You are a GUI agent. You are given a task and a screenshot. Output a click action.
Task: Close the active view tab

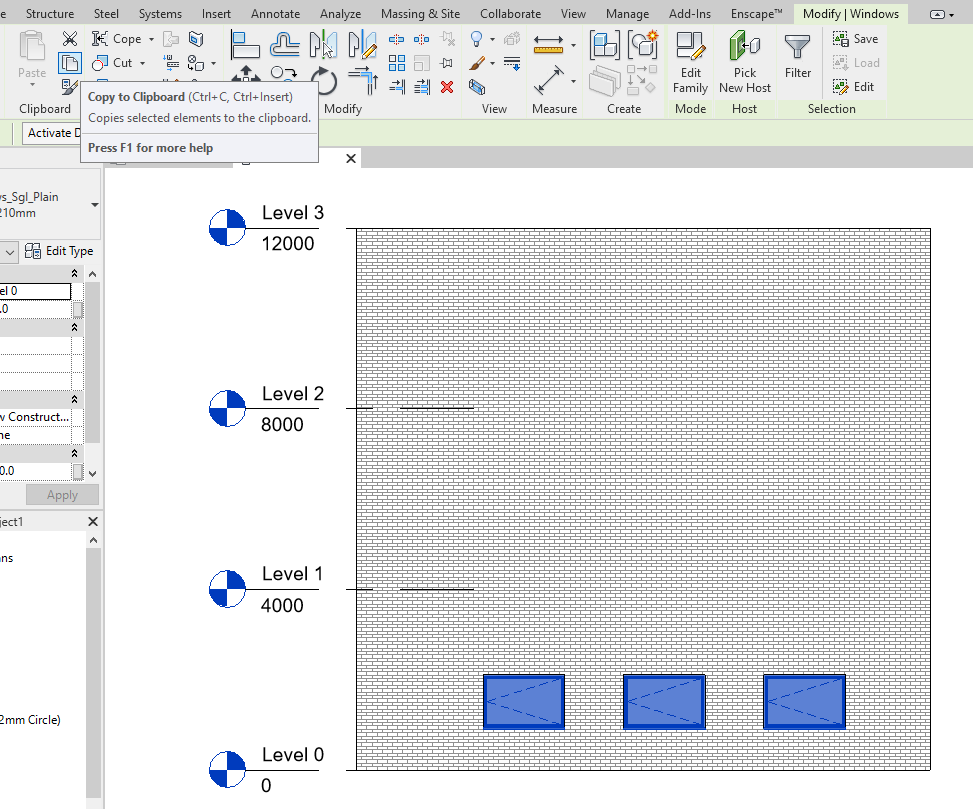pos(351,159)
